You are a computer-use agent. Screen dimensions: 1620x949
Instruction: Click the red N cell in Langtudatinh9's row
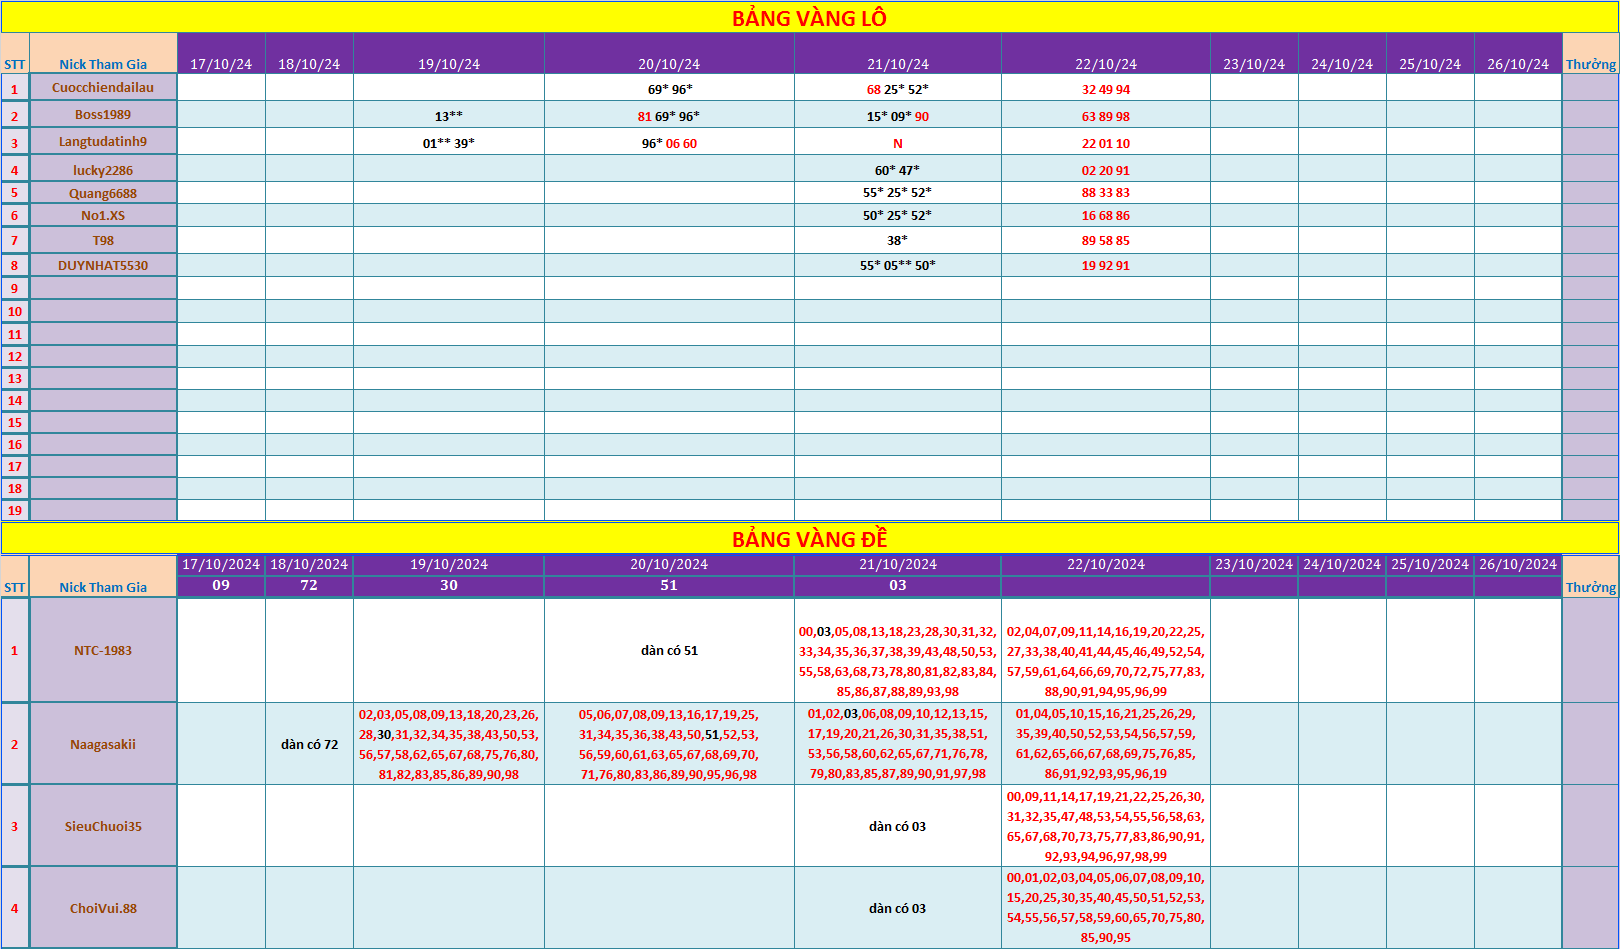point(897,144)
